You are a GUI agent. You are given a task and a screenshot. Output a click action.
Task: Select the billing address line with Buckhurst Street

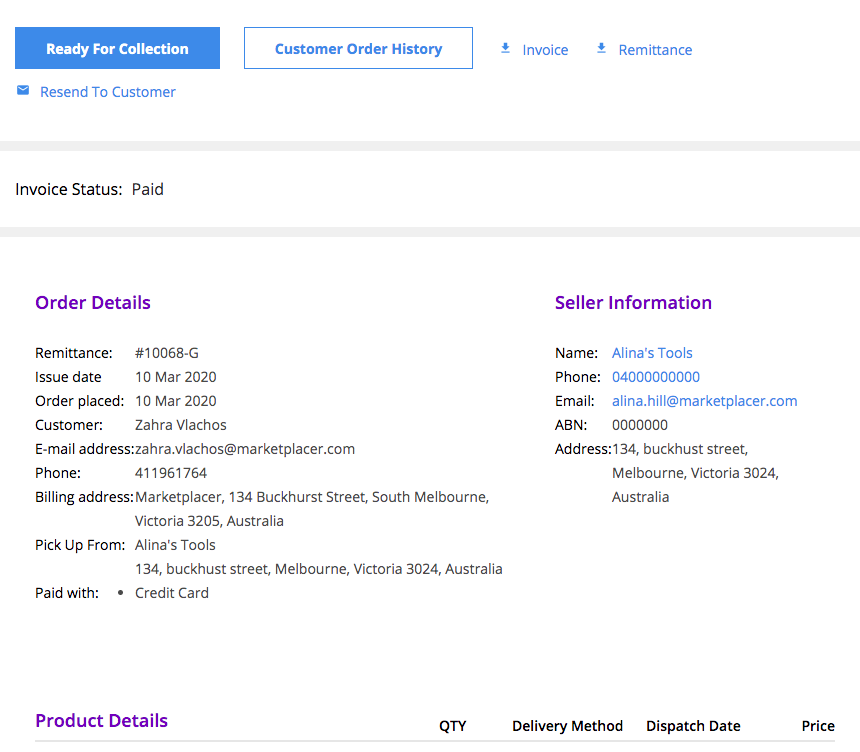(x=312, y=497)
